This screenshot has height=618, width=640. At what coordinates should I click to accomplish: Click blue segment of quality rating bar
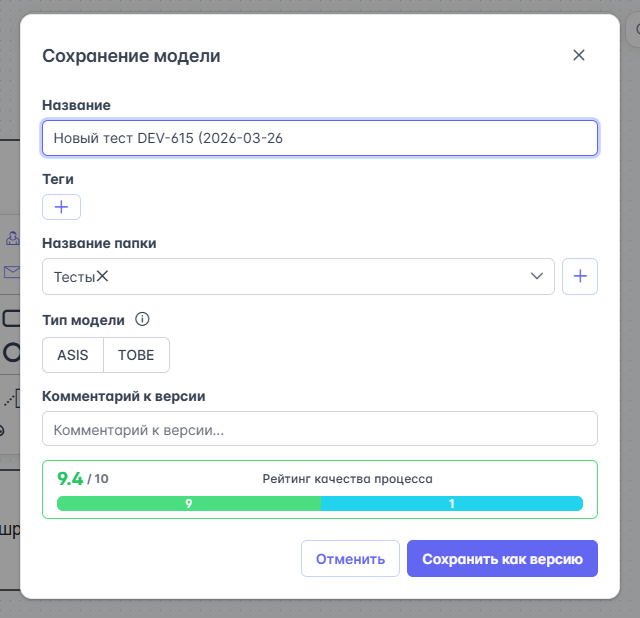click(451, 504)
